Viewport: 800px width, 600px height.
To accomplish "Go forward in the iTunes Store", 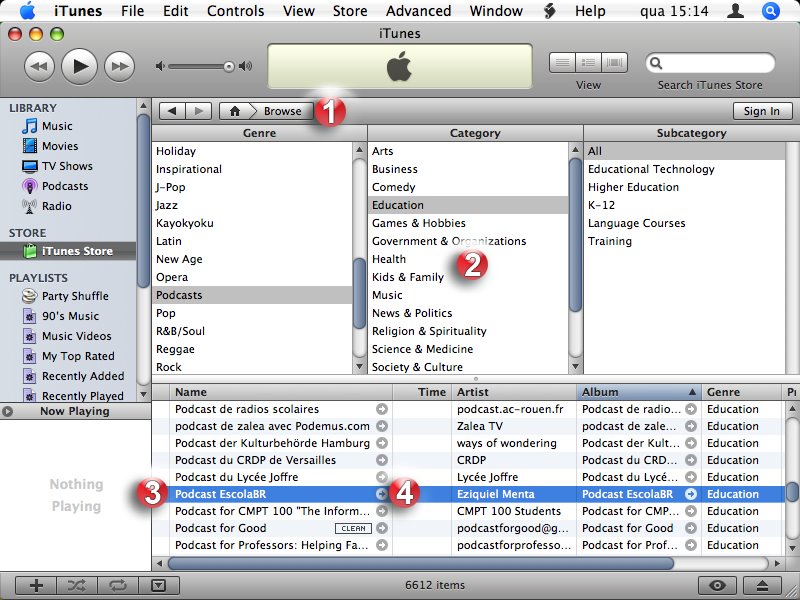I will pyautogui.click(x=198, y=111).
